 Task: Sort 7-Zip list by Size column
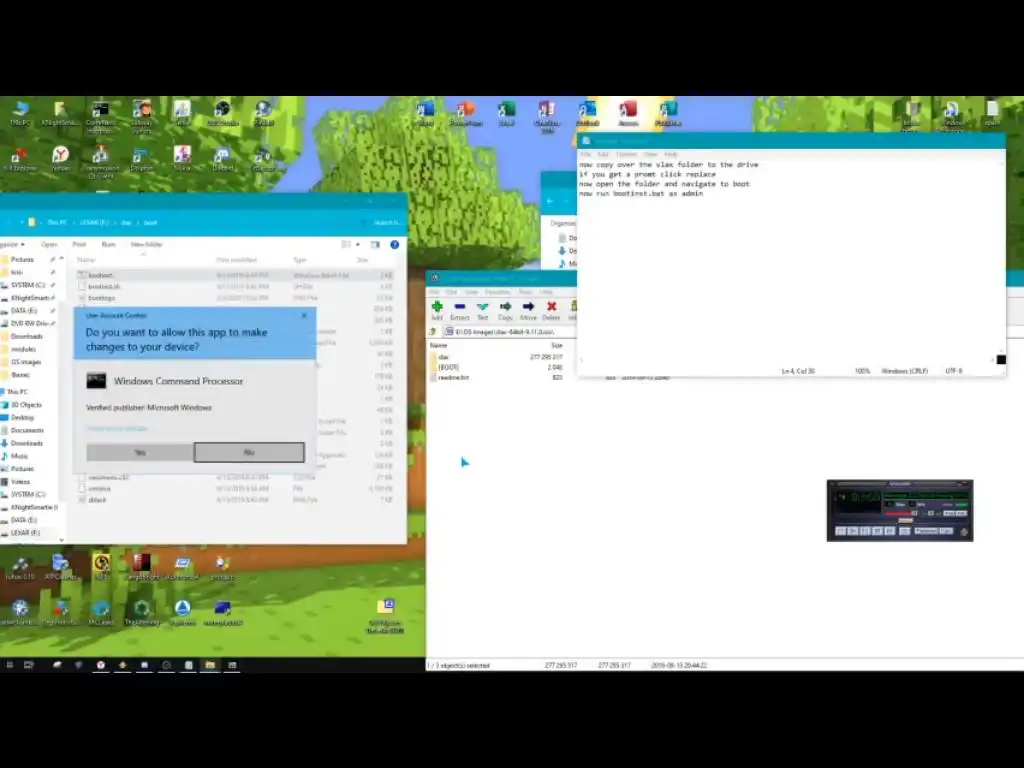coord(557,345)
